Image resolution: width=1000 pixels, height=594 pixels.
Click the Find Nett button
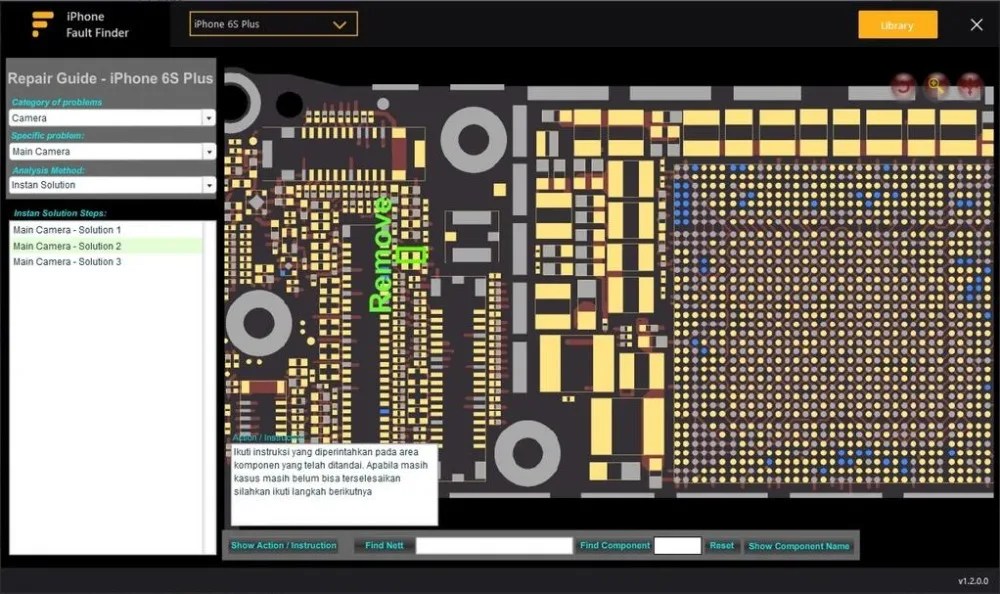tap(384, 546)
